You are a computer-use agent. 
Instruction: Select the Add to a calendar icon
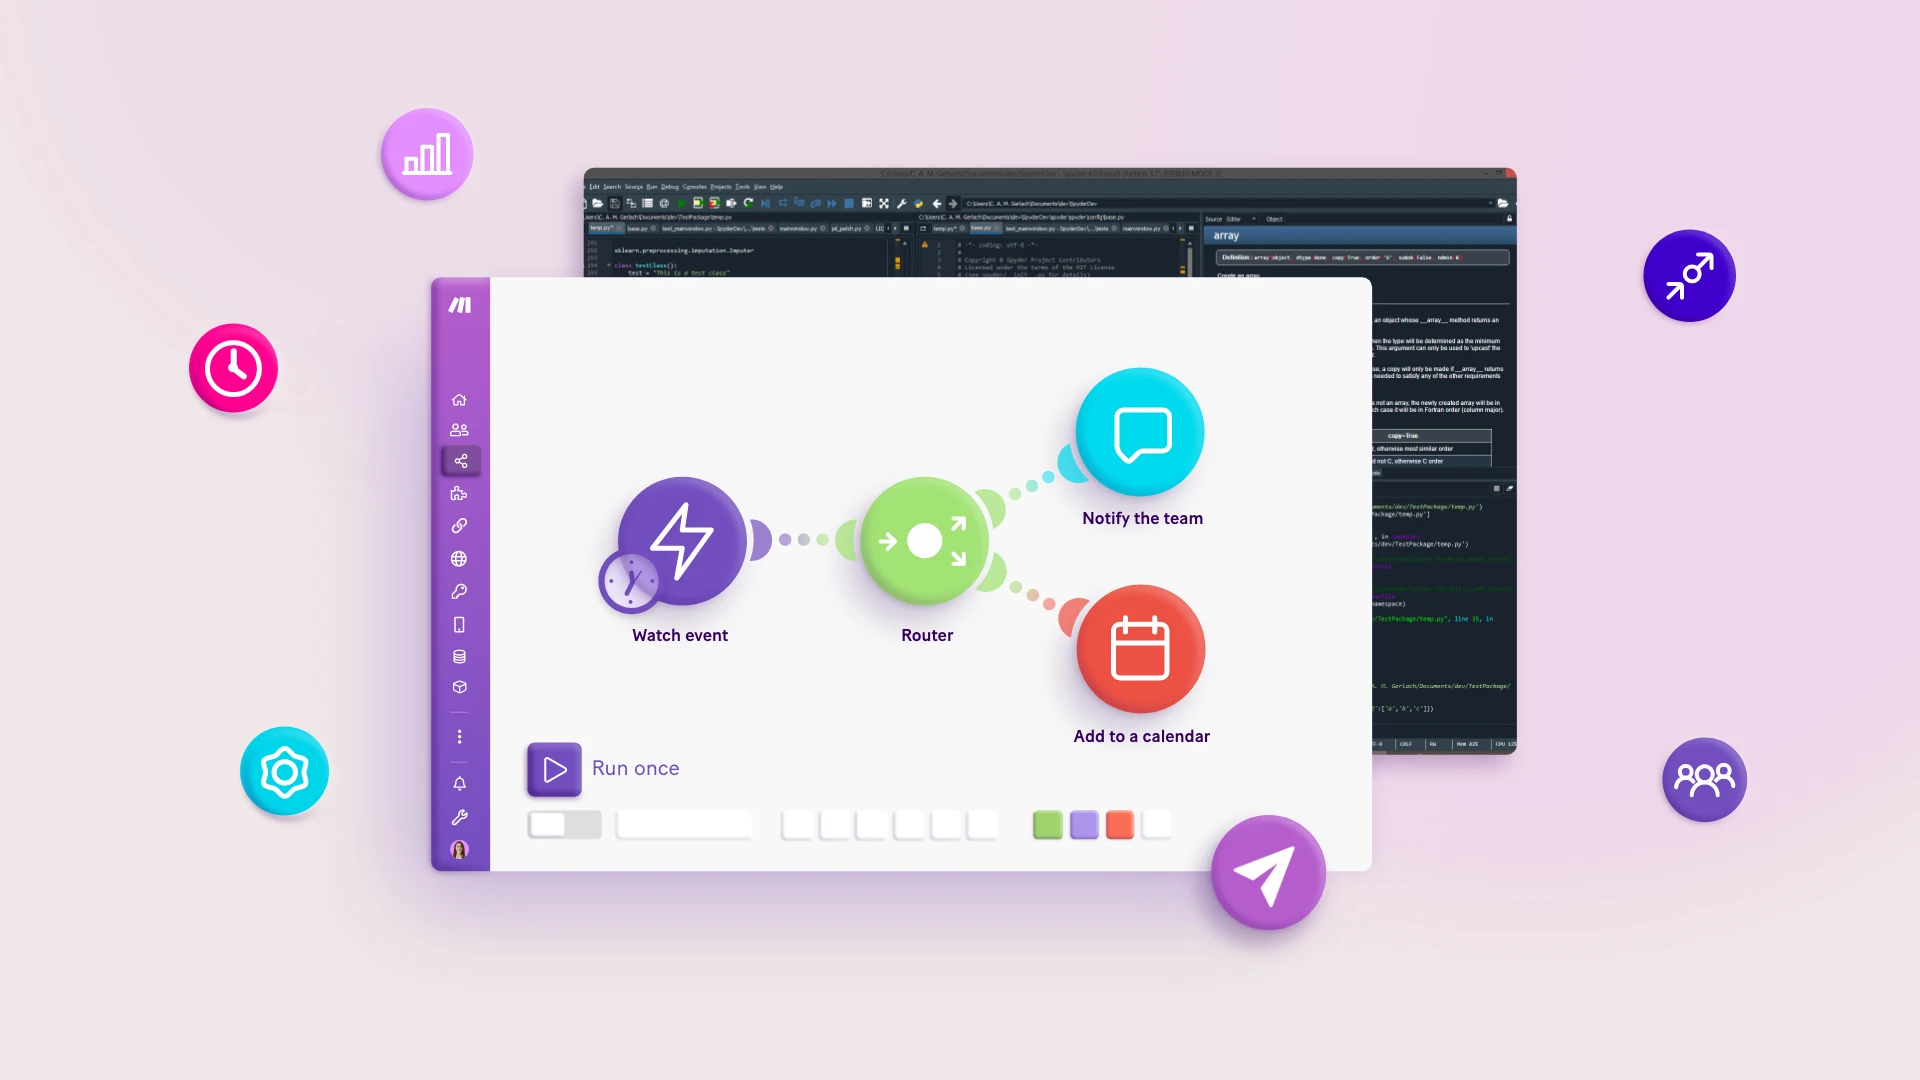tap(1141, 649)
